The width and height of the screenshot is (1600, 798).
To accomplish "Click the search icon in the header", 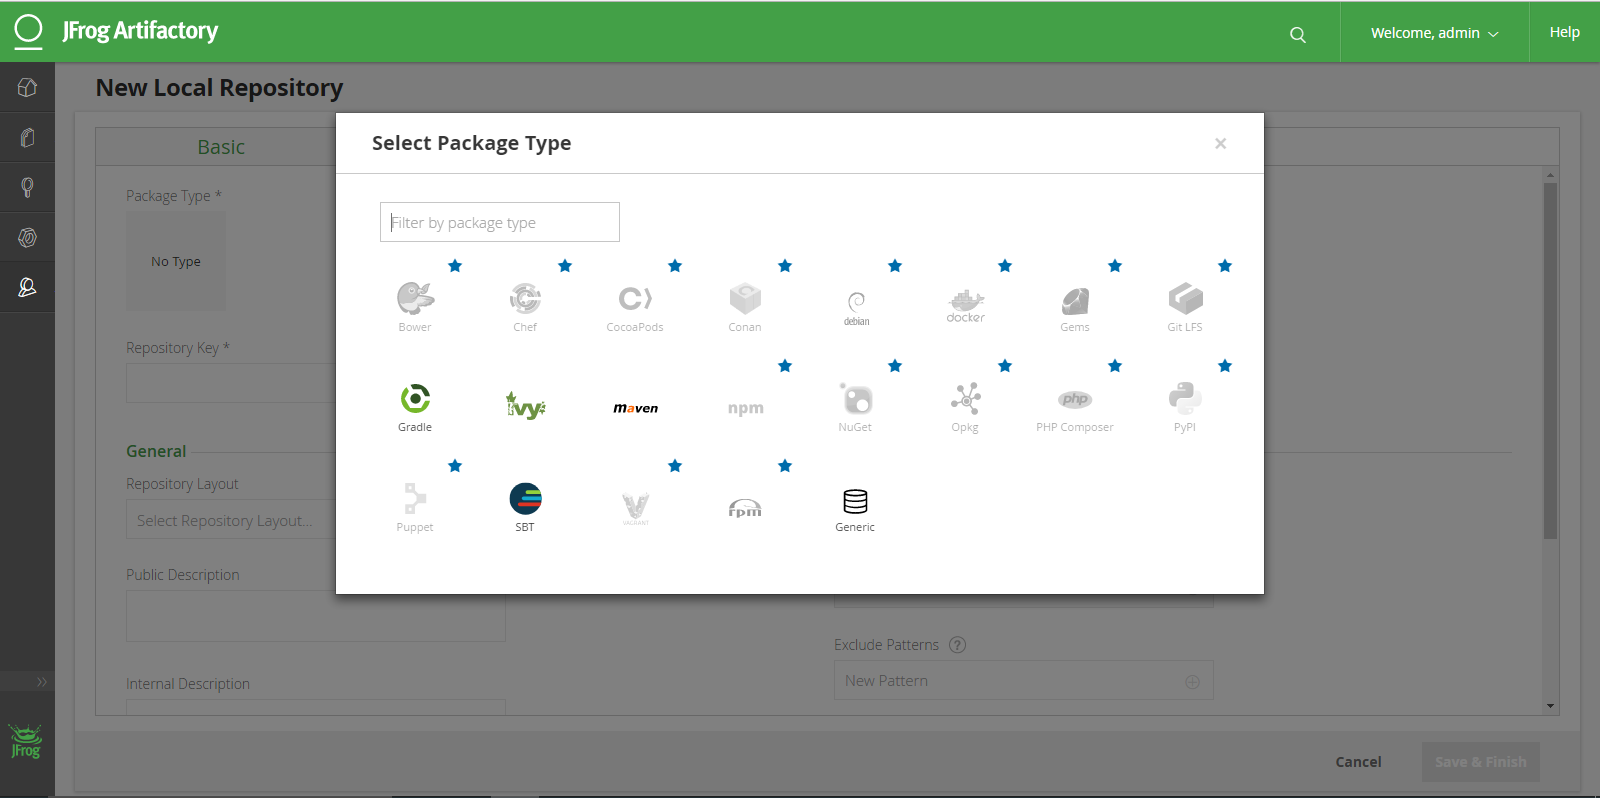I will (1298, 35).
